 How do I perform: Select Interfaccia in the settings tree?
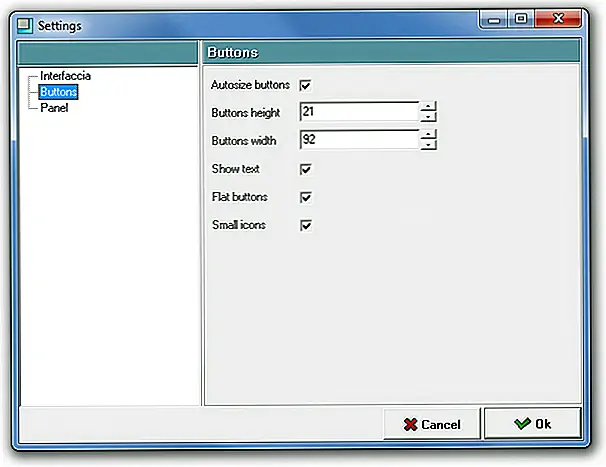[x=65, y=76]
